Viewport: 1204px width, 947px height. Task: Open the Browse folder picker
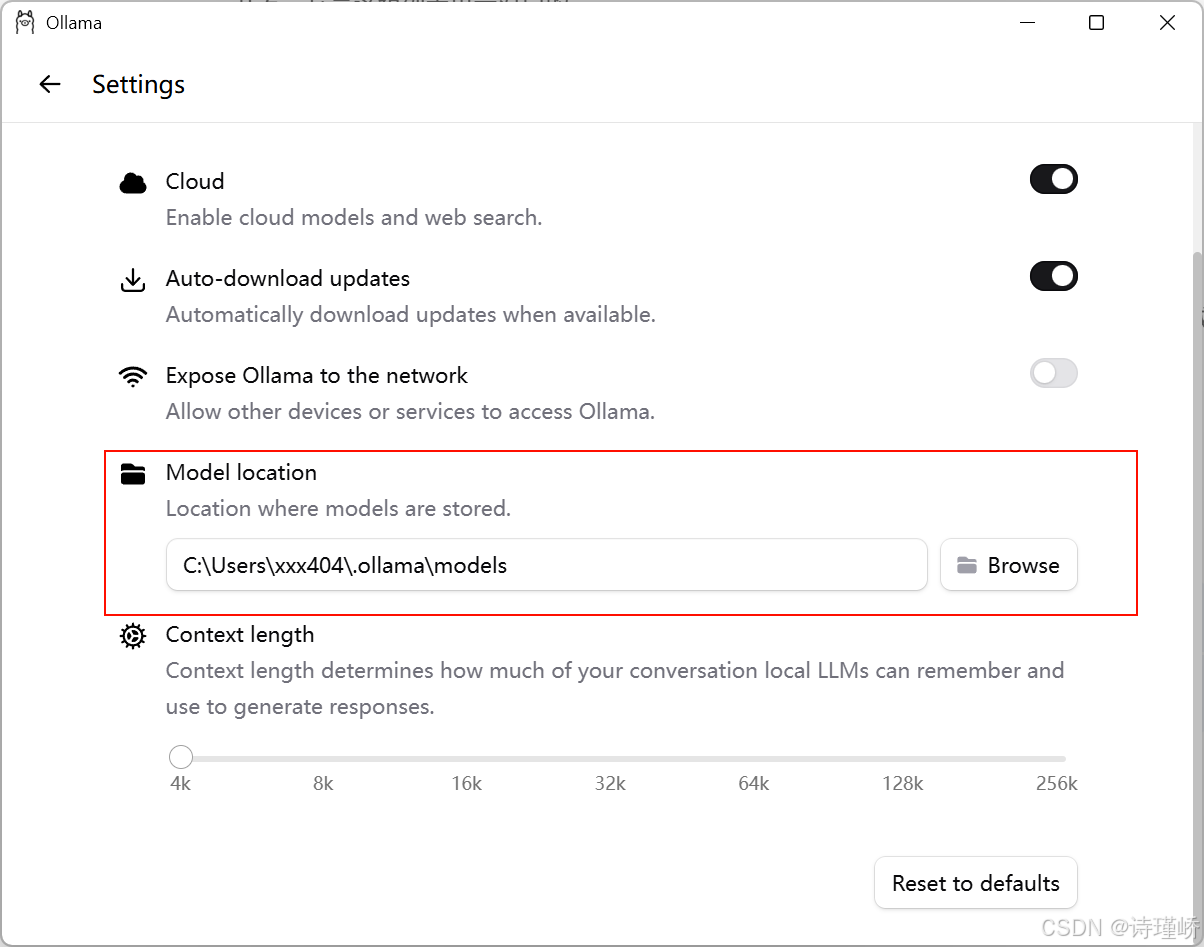coord(1009,565)
